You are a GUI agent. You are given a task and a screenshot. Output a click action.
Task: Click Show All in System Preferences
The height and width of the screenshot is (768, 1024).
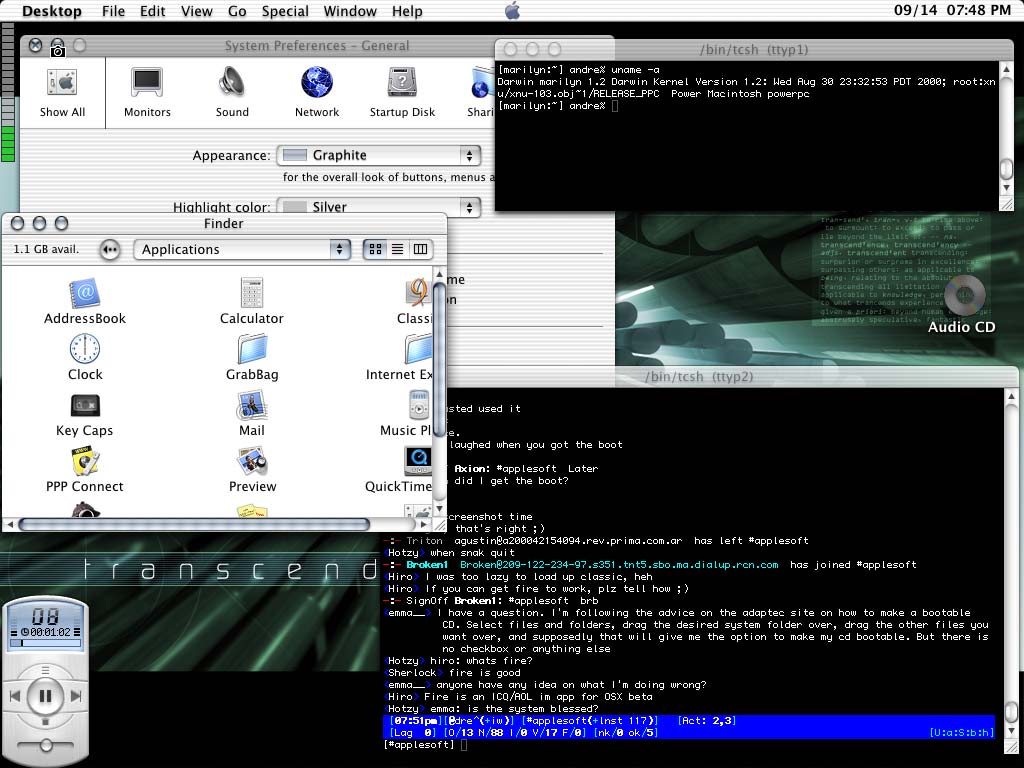point(62,90)
